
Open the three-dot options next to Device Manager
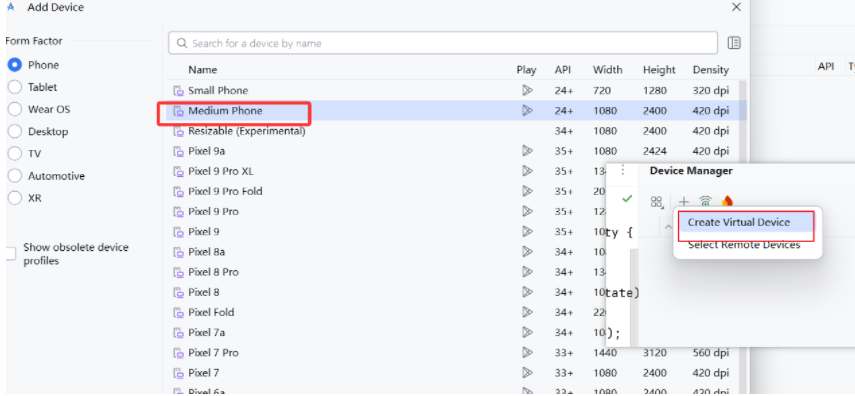623,171
